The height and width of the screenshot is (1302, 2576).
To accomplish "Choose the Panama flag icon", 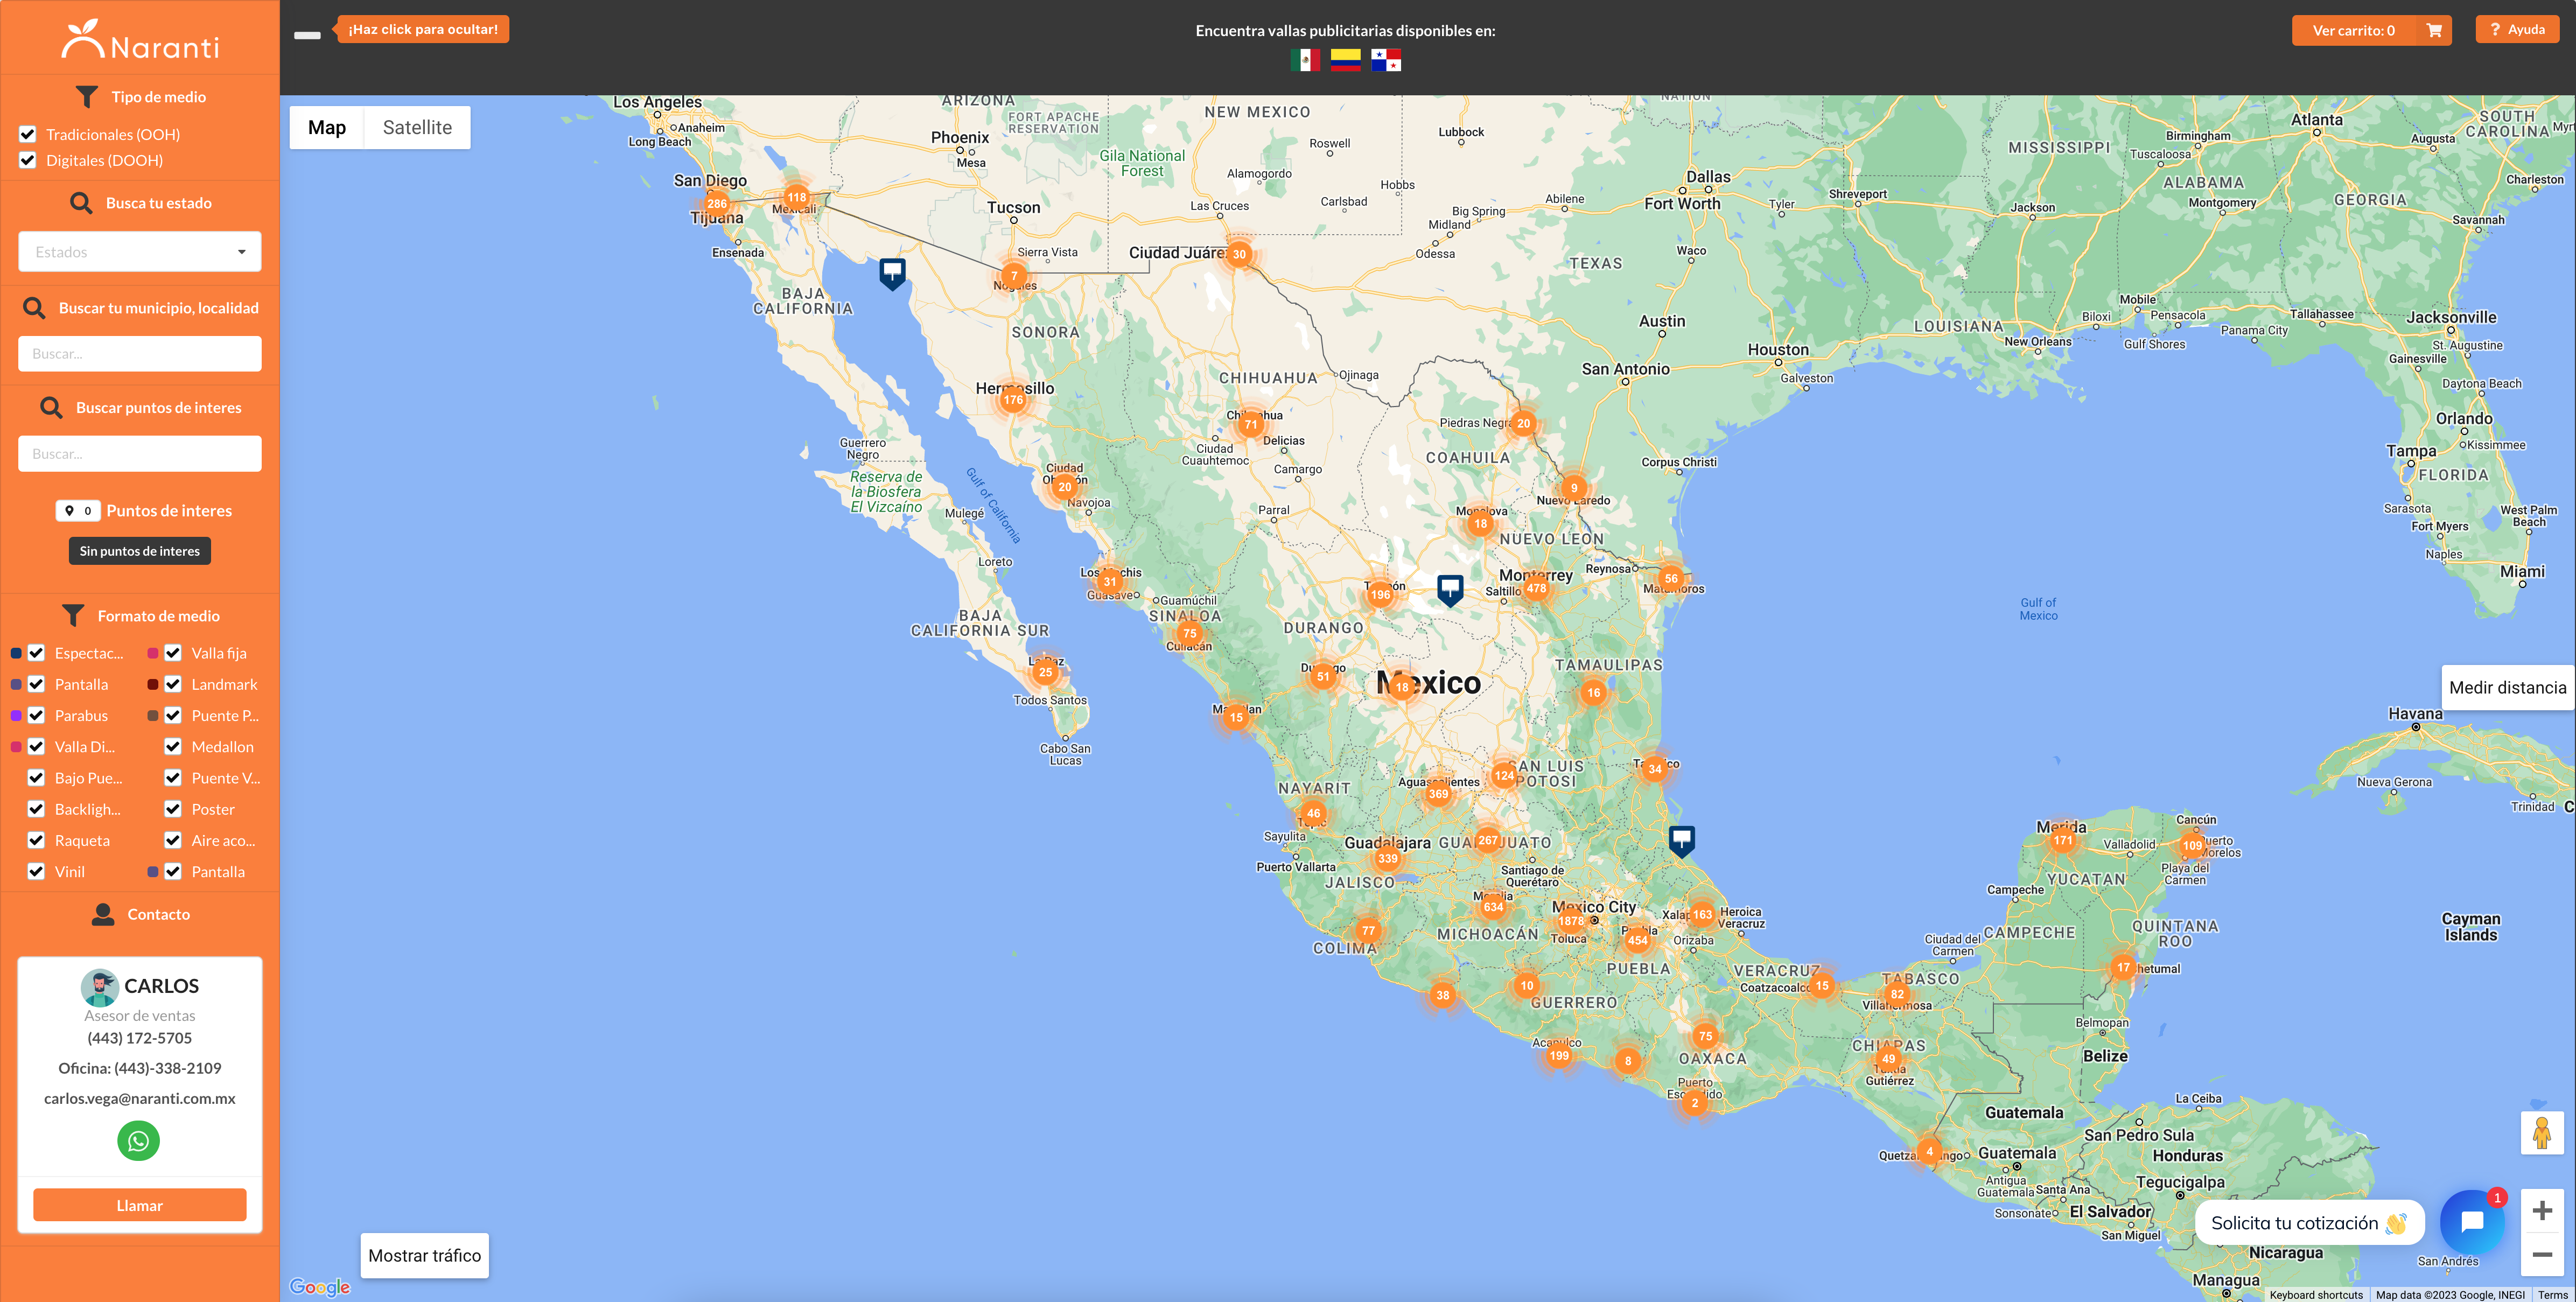I will click(1386, 61).
